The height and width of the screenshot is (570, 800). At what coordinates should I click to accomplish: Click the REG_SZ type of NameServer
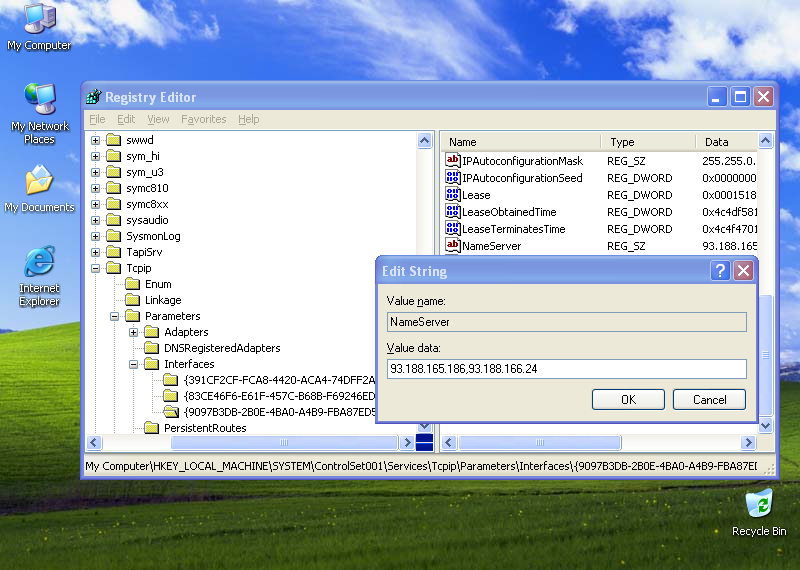pyautogui.click(x=626, y=246)
